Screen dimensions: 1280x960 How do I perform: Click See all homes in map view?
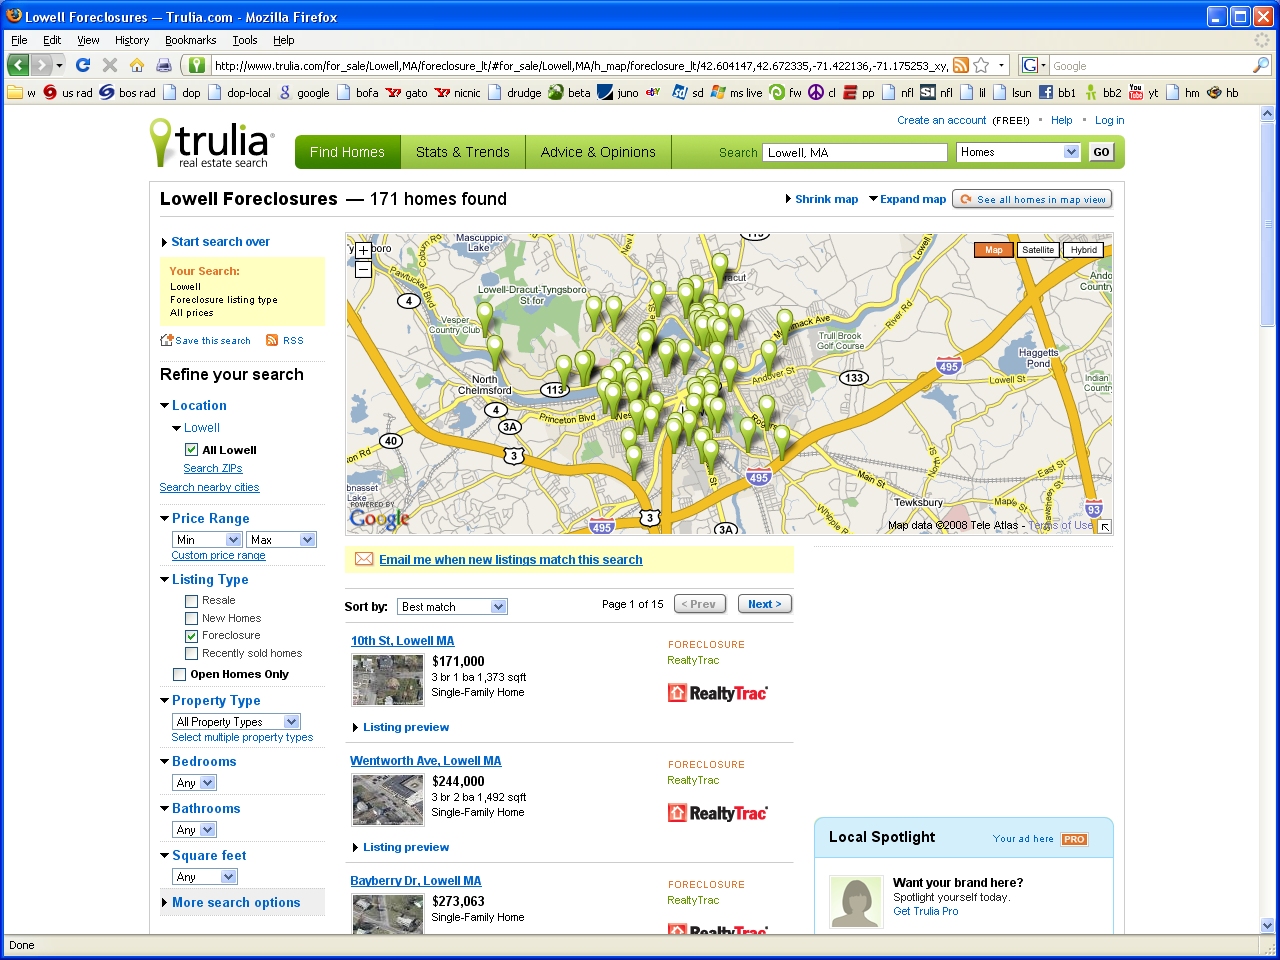pyautogui.click(x=1032, y=199)
